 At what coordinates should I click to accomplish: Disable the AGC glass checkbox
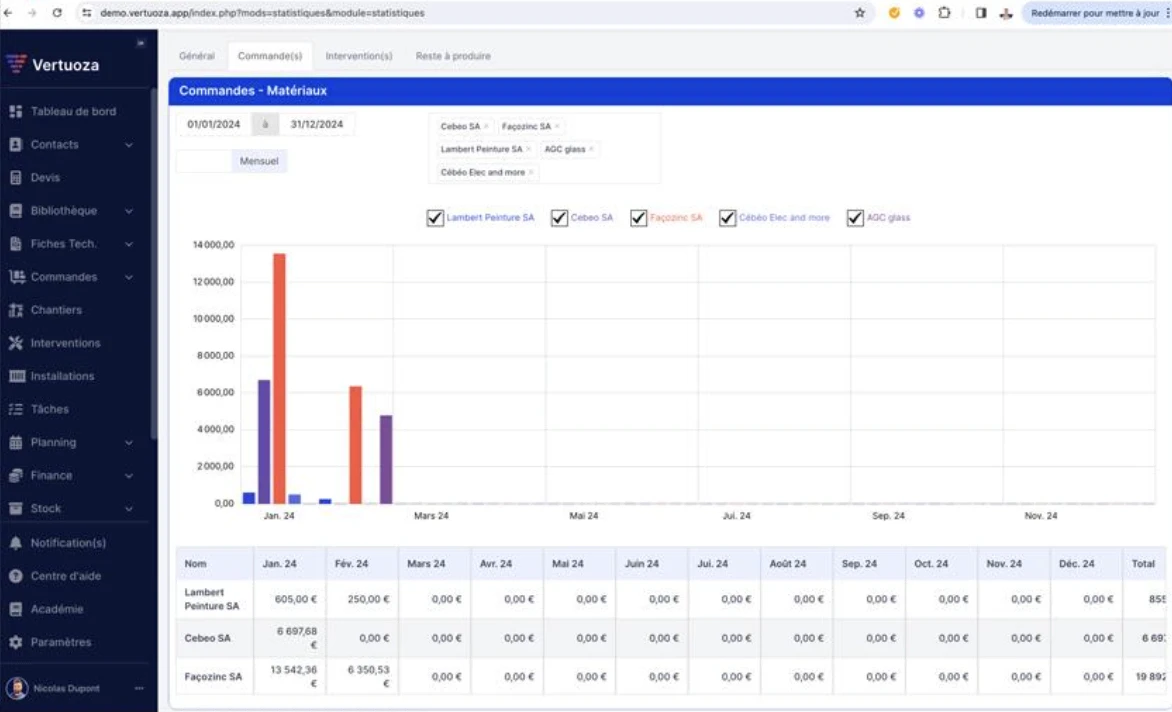tap(855, 218)
